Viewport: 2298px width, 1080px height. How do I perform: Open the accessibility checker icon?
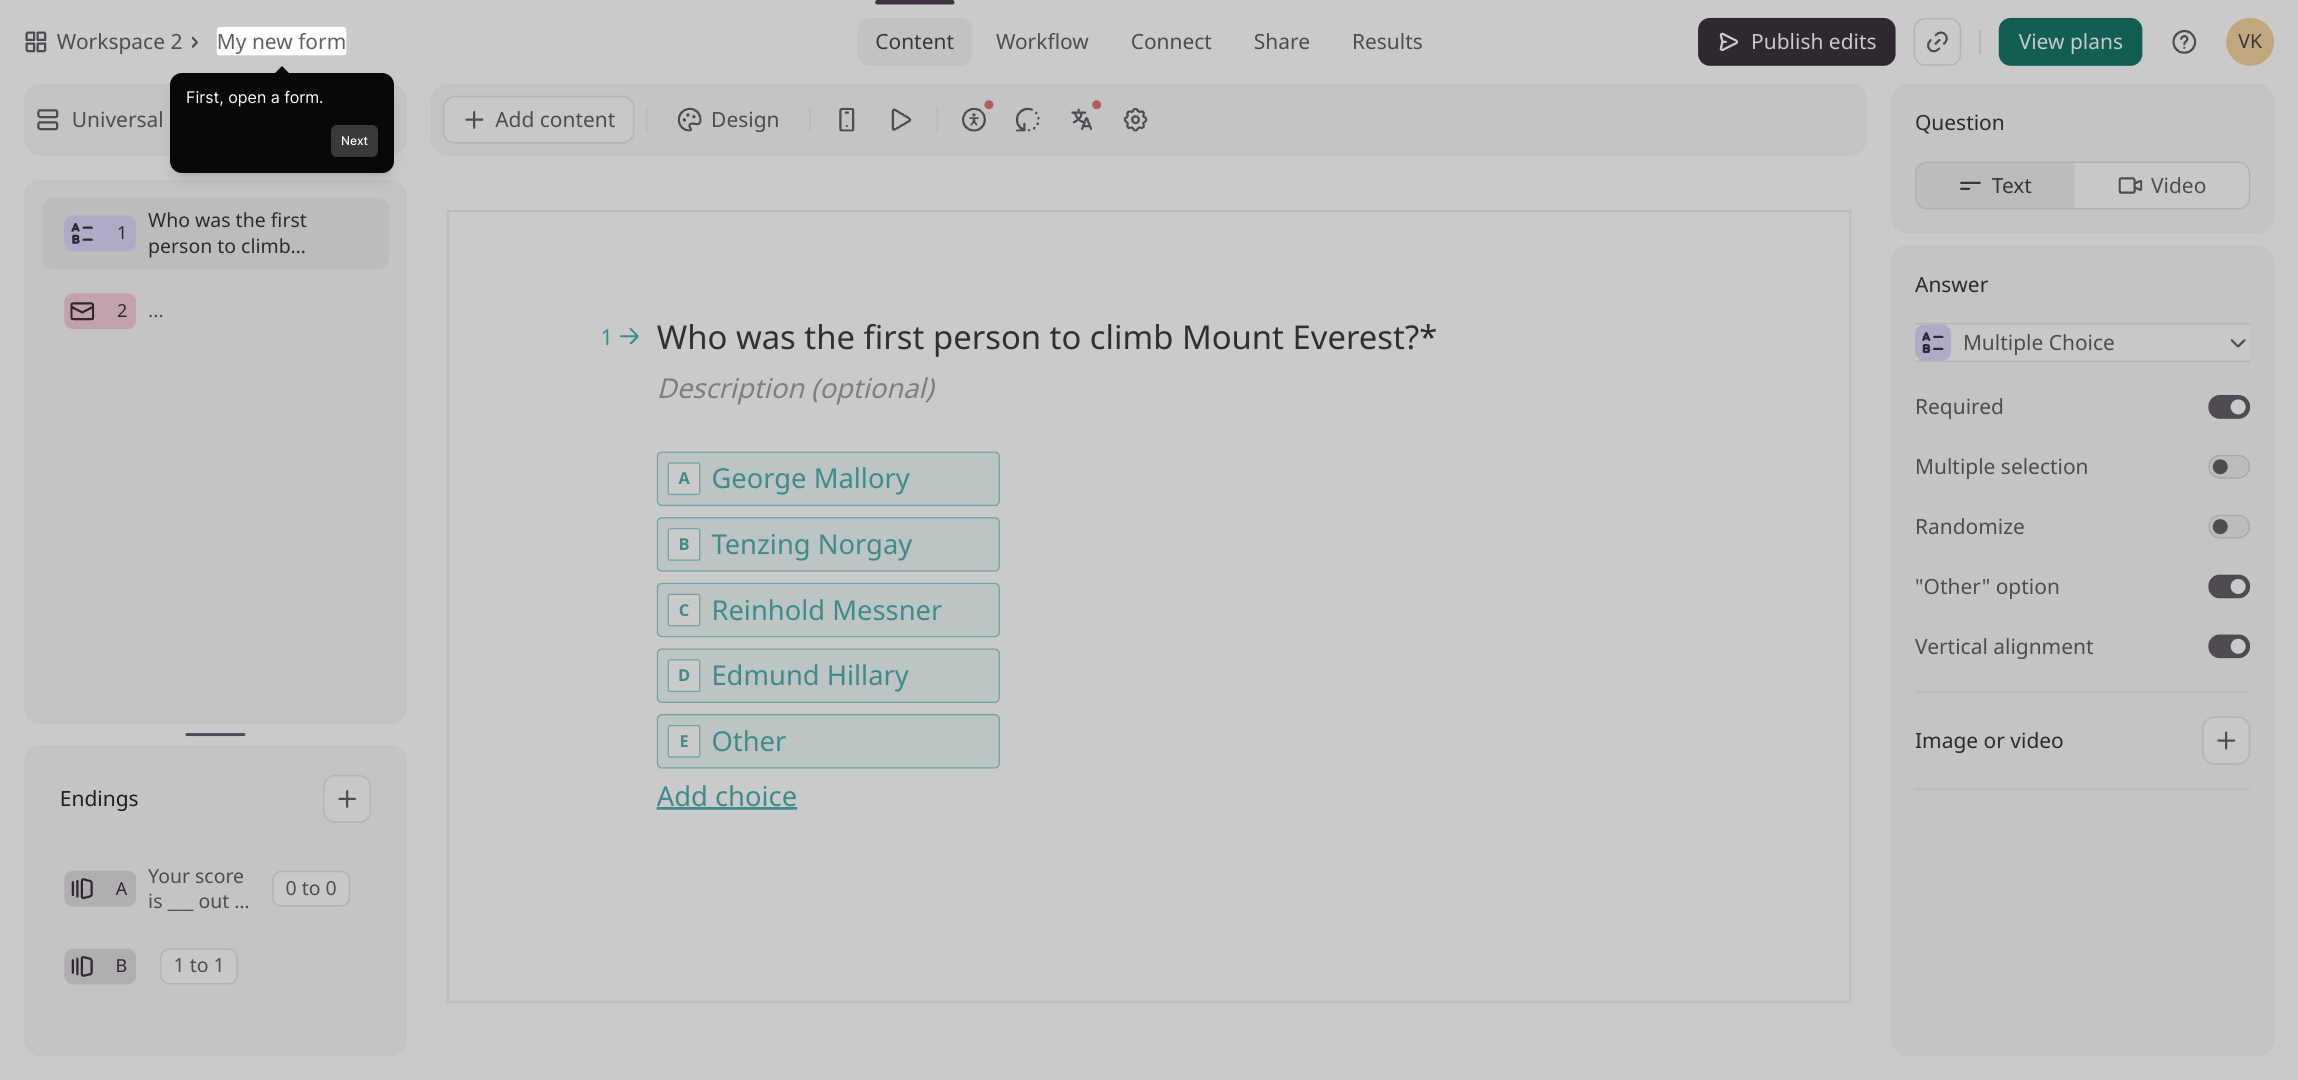pyautogui.click(x=974, y=120)
